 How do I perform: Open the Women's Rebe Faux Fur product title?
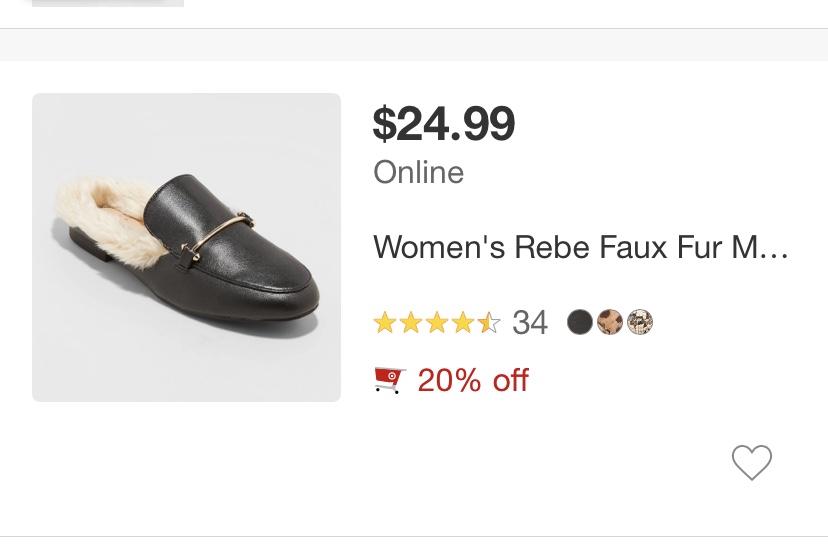(581, 247)
